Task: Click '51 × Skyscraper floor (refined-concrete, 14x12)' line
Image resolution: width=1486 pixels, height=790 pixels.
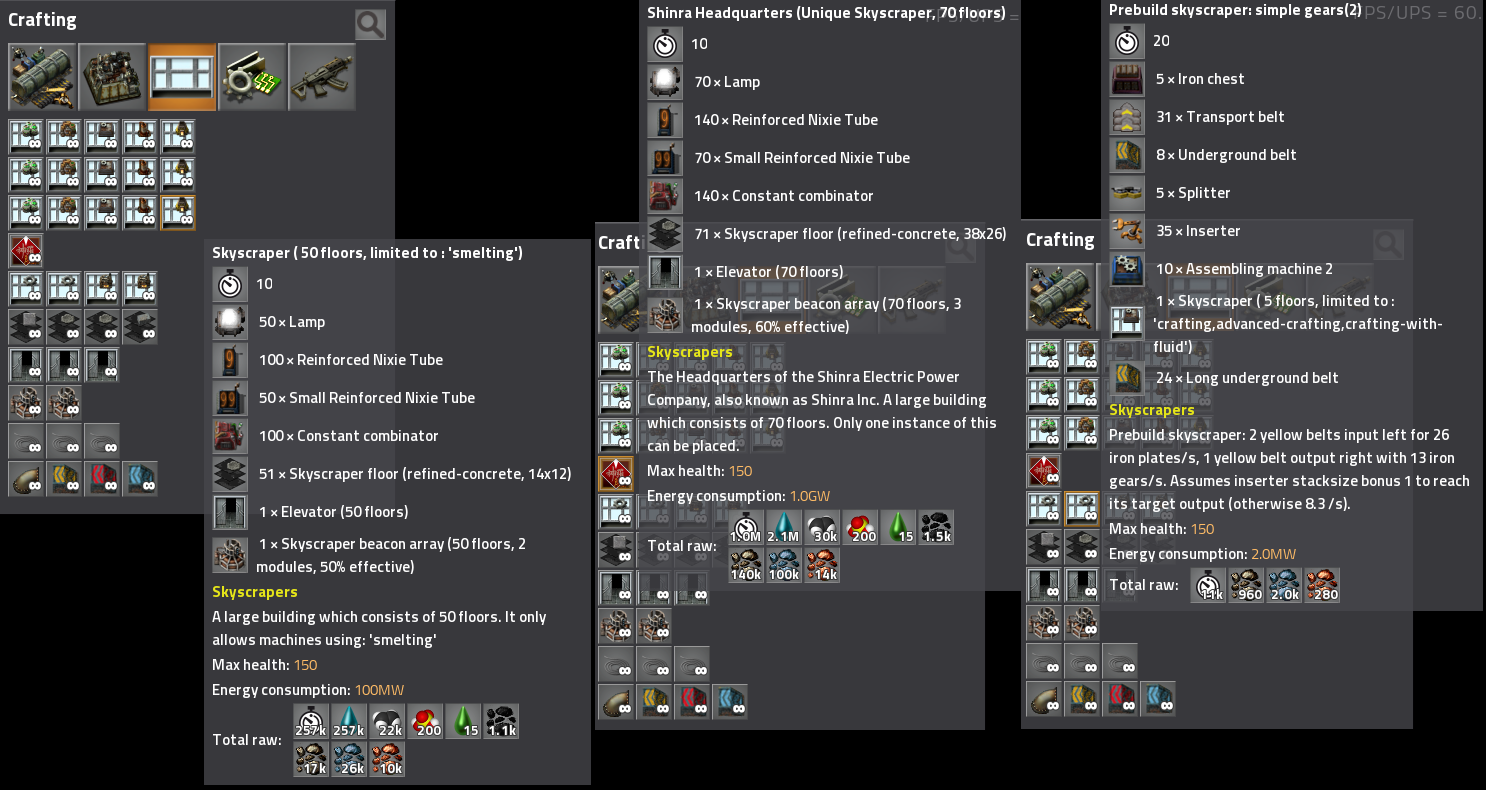Action: point(415,474)
